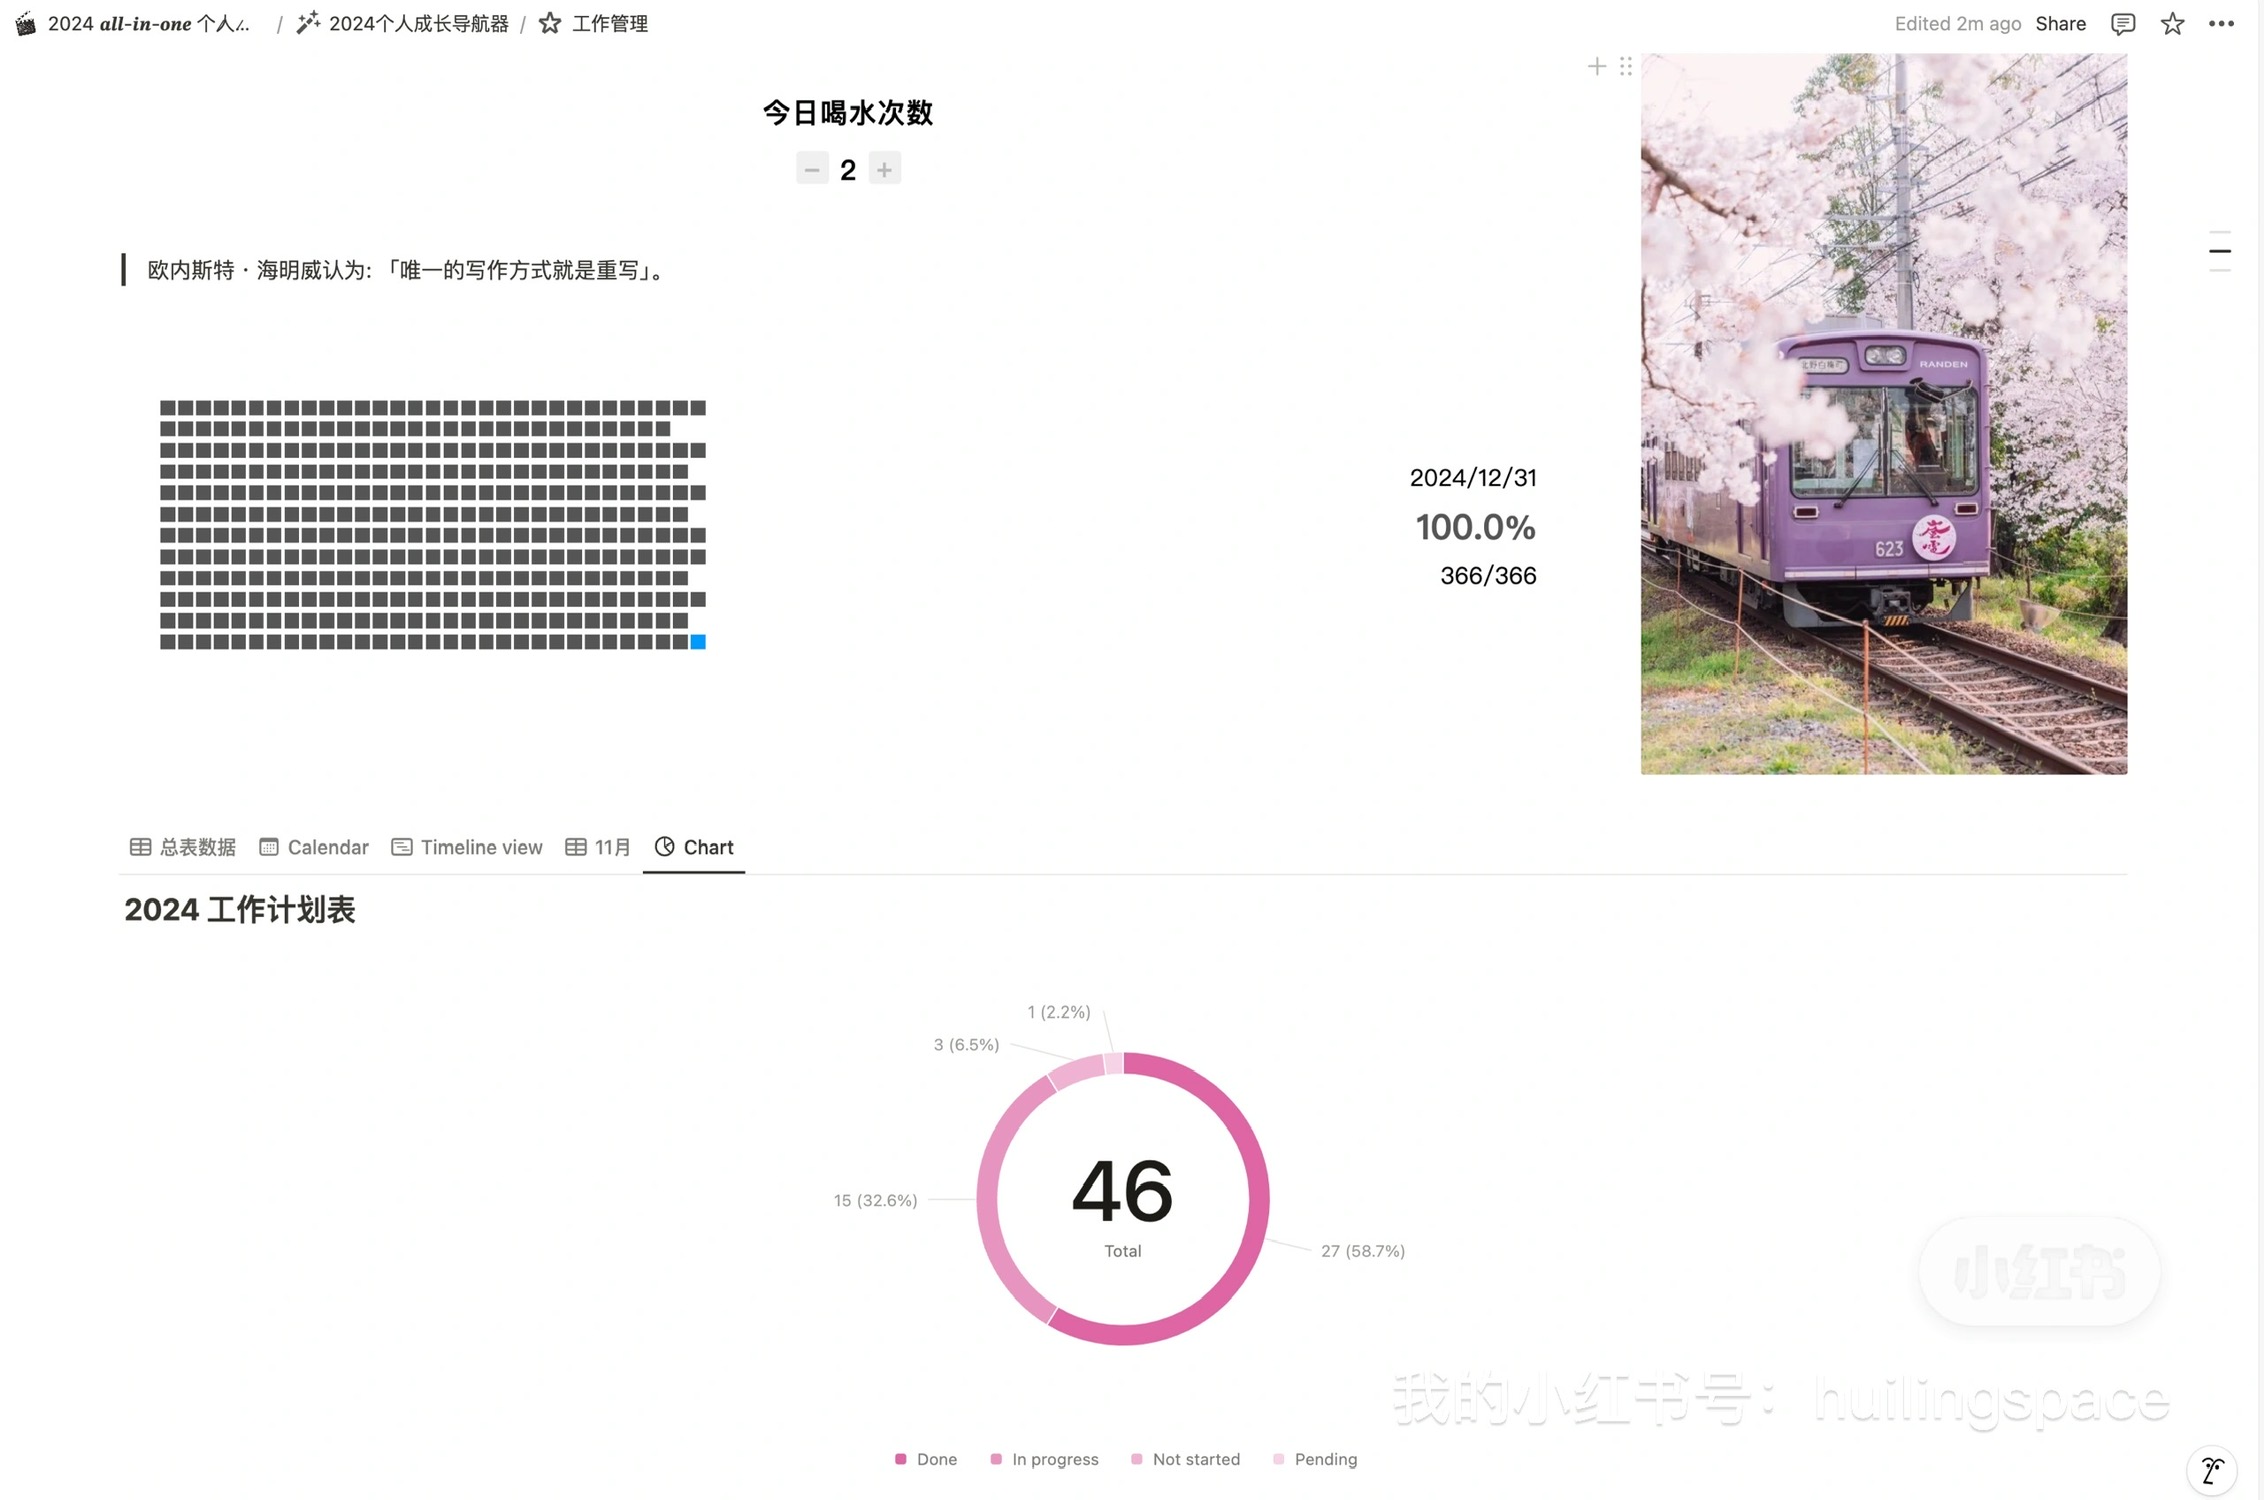Click the 1 (2.2%) chart label
Viewport: 2264px width, 1500px height.
pos(1058,1012)
